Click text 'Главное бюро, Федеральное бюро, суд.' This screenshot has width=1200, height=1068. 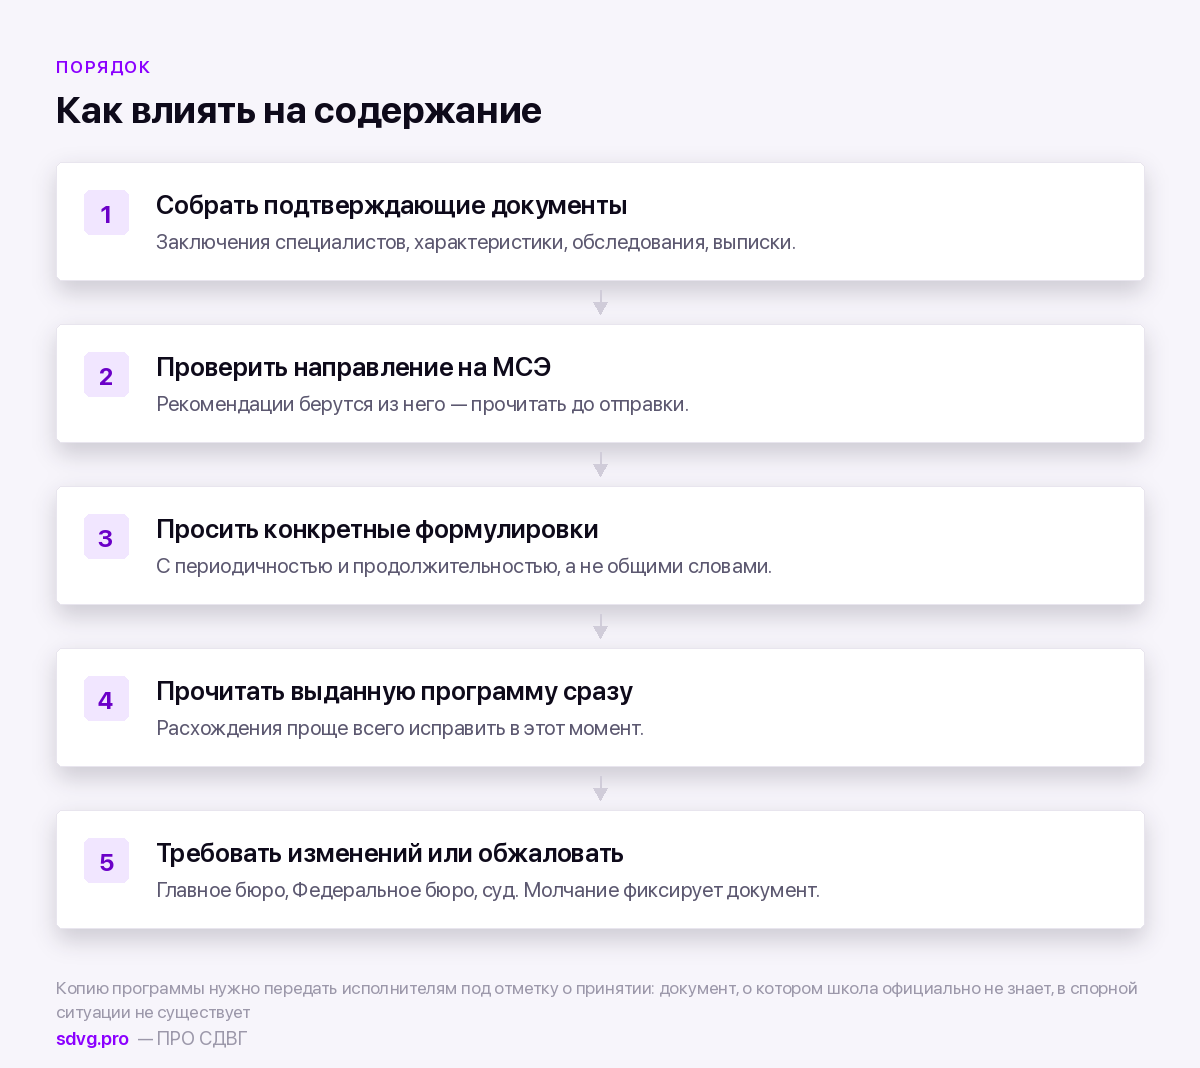pos(337,890)
